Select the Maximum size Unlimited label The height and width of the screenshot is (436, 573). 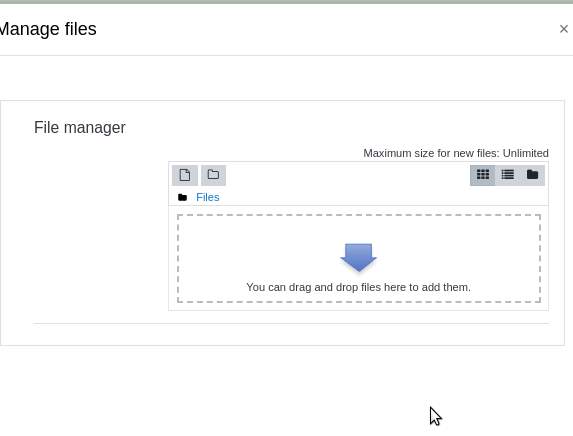click(x=456, y=153)
